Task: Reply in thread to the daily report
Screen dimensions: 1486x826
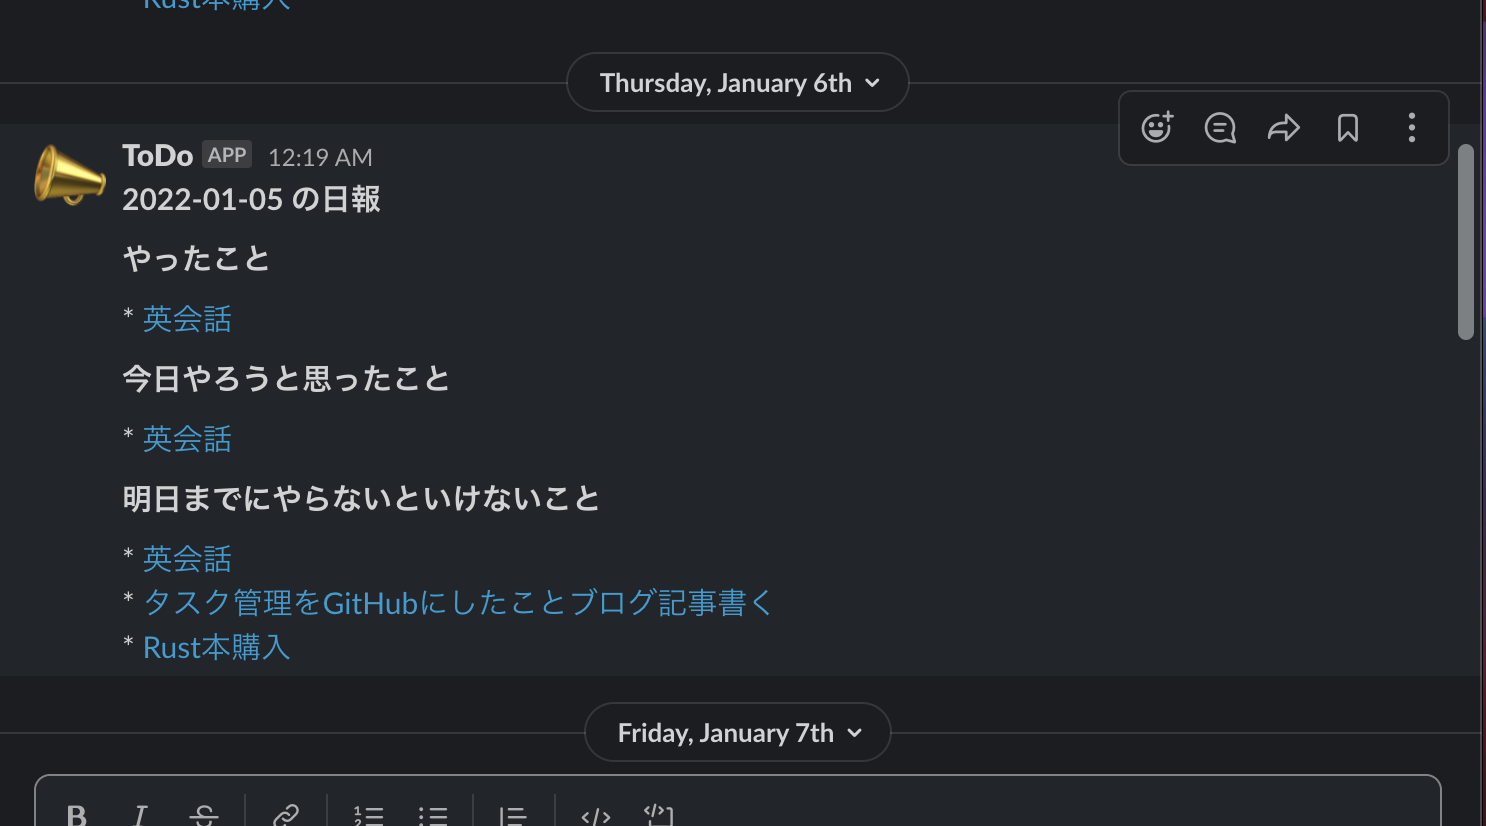Action: [1220, 128]
